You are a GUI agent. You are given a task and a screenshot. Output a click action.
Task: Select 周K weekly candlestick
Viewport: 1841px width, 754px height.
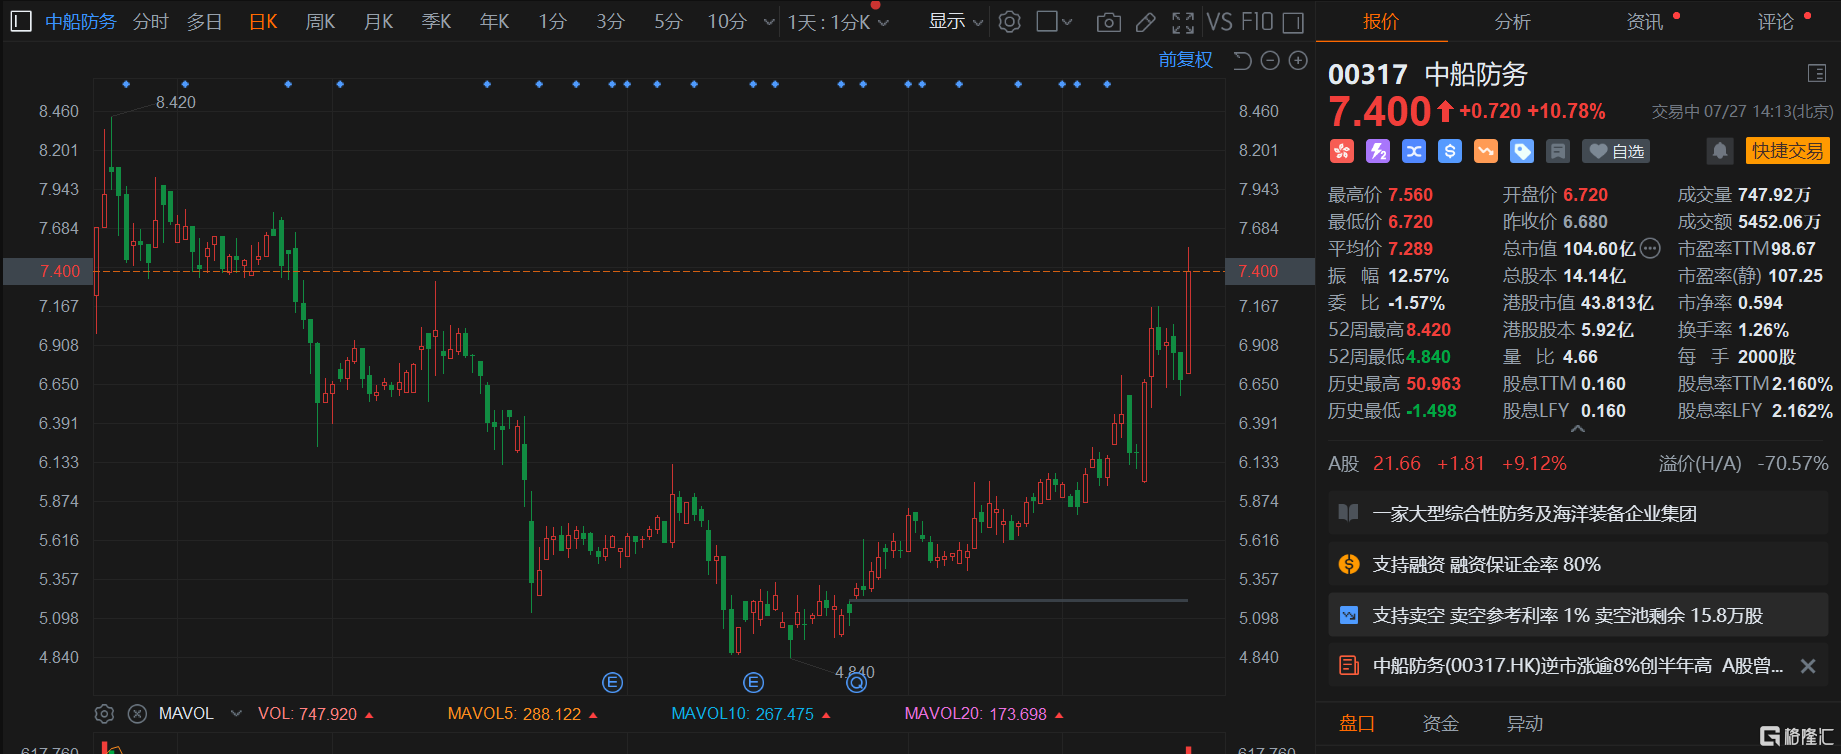[x=320, y=22]
